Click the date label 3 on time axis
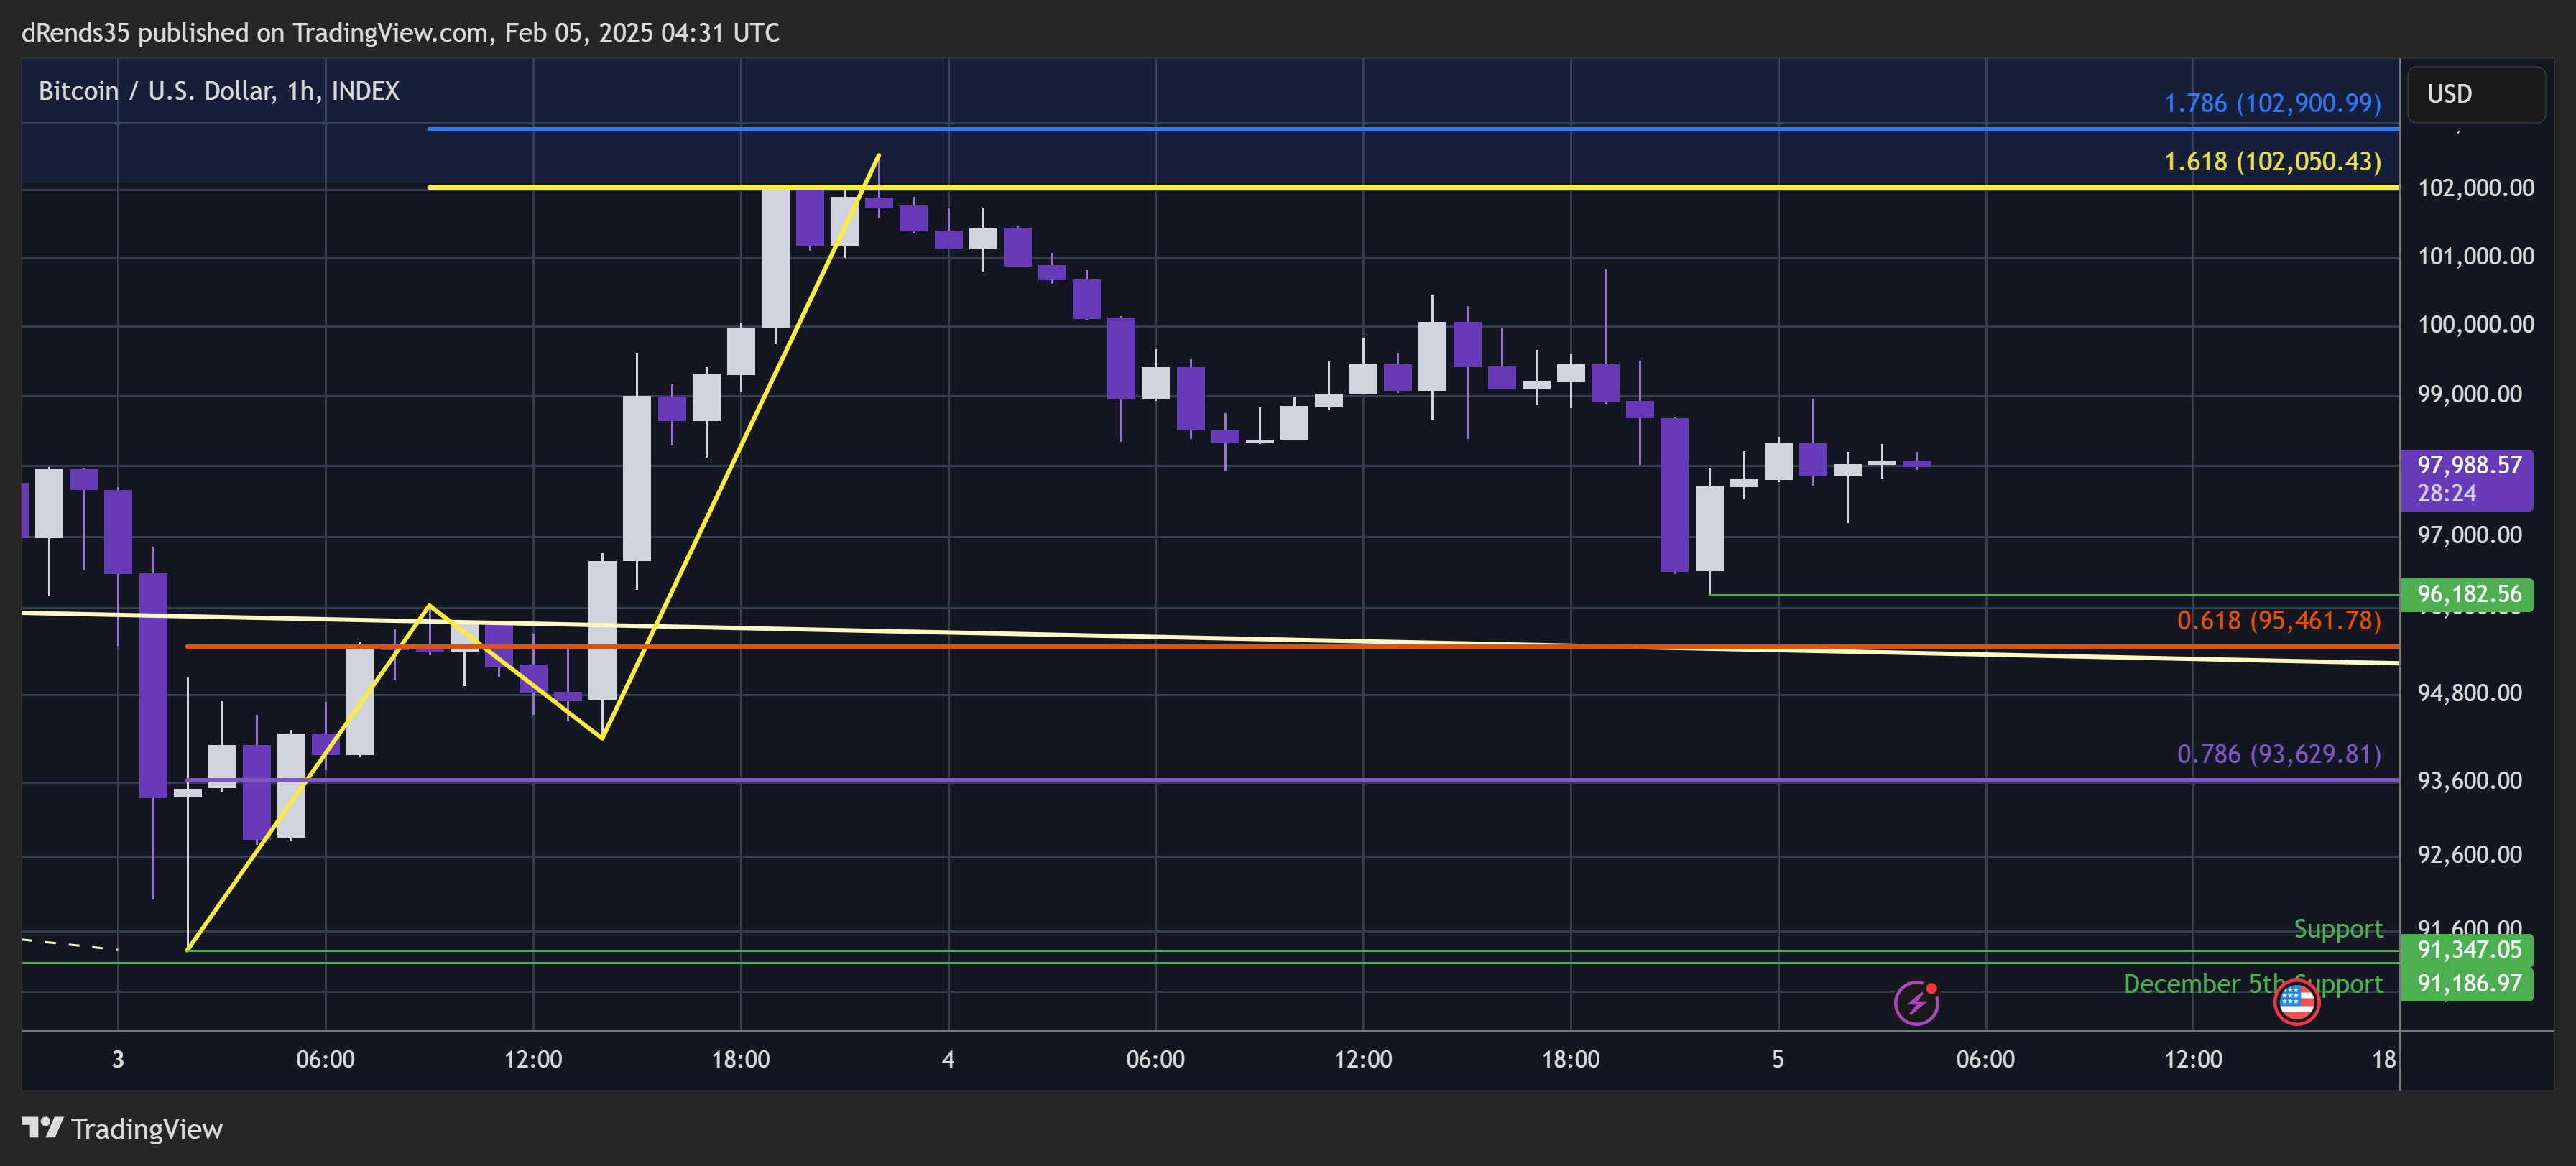 coord(118,1059)
